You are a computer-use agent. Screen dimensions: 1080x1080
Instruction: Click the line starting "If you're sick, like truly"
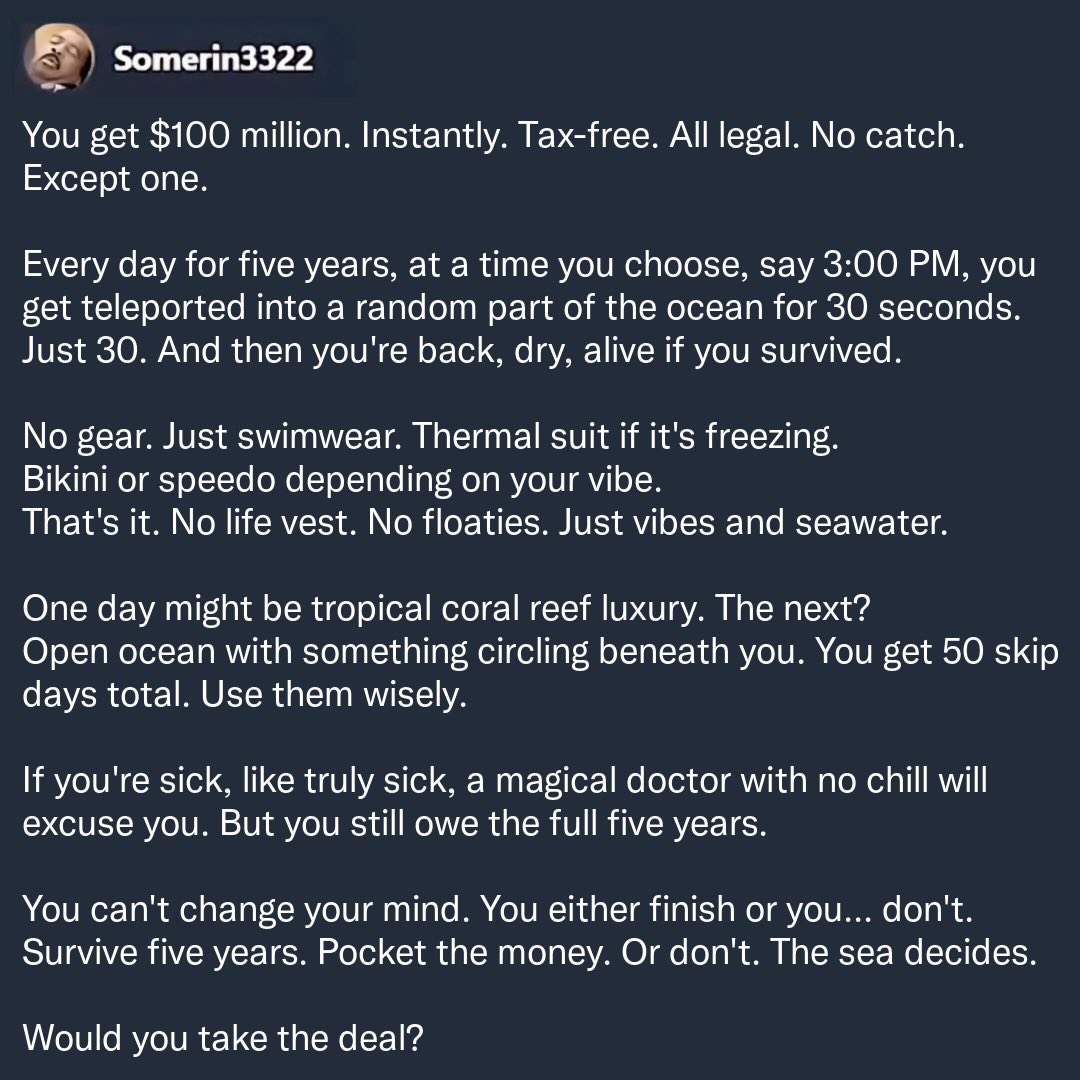tap(504, 781)
